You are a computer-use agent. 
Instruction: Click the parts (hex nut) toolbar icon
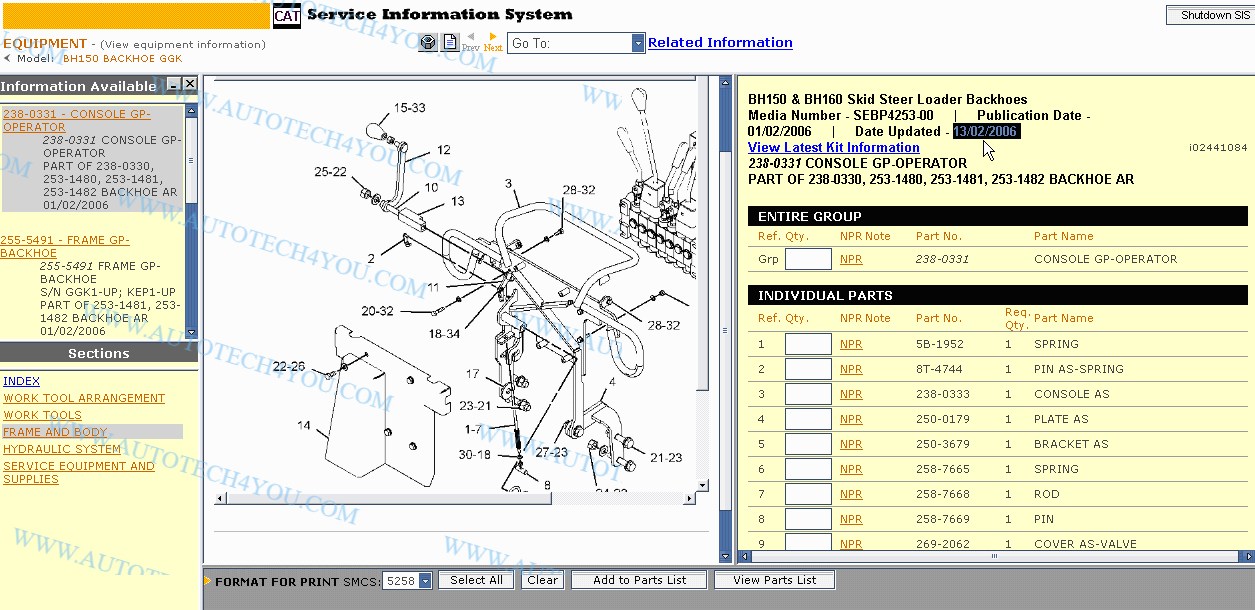click(x=427, y=43)
